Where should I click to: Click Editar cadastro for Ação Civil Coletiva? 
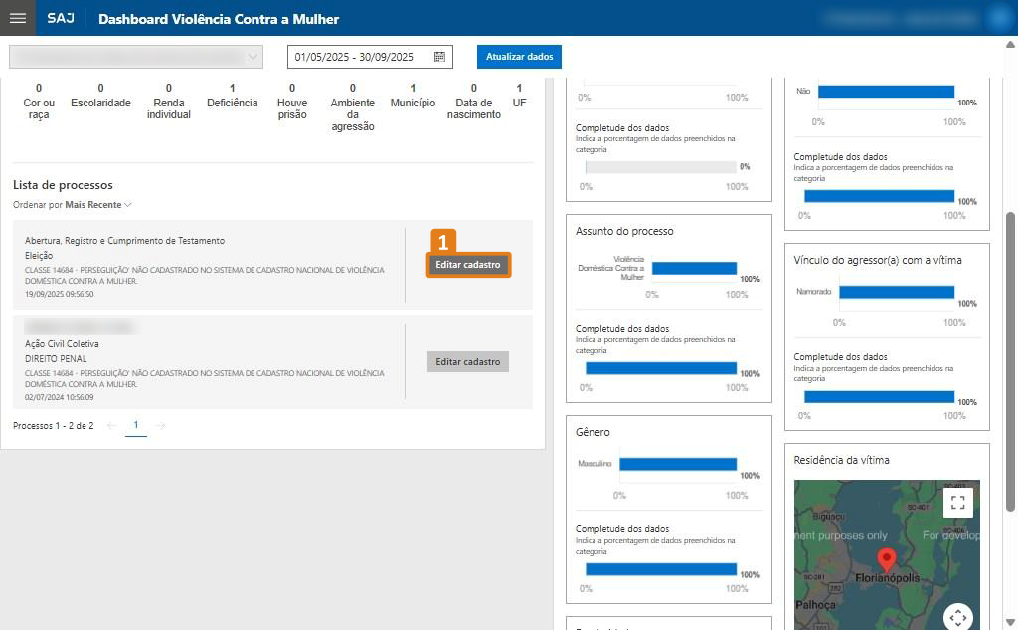click(468, 362)
